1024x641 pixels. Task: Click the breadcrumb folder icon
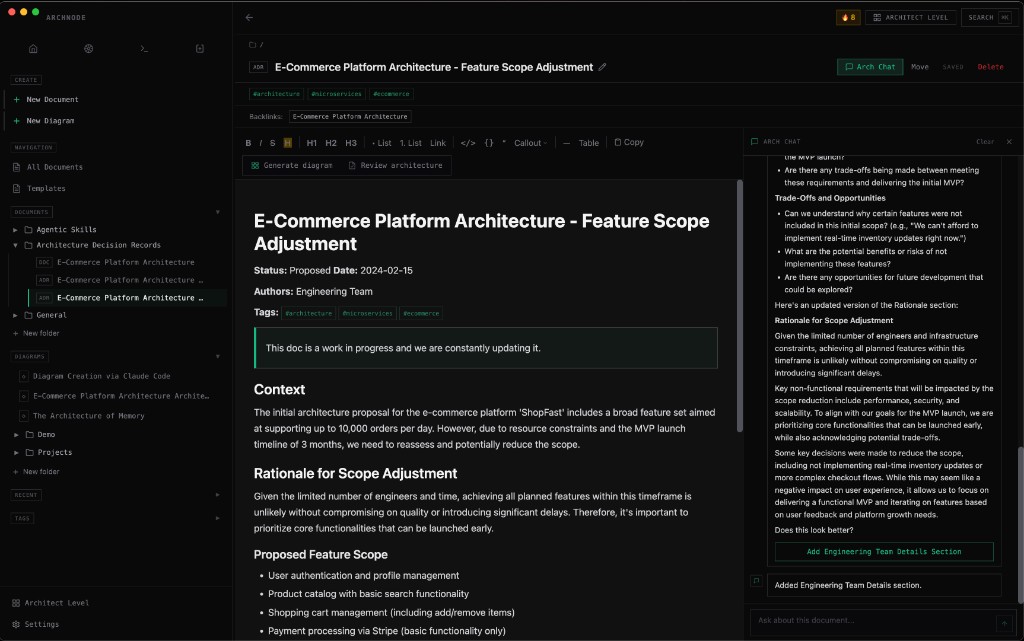click(x=252, y=44)
